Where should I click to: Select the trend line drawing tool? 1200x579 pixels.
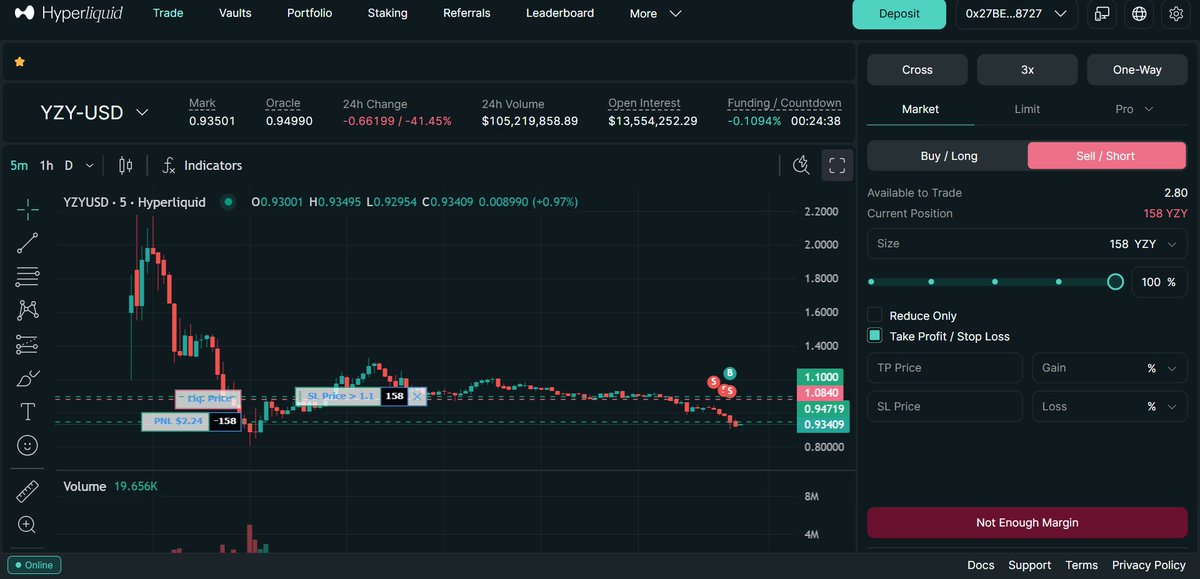pos(27,243)
